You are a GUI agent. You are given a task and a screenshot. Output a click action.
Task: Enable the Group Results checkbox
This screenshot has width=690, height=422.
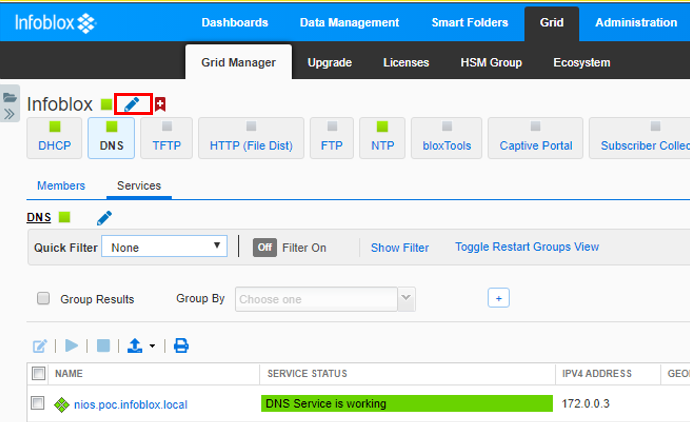point(43,299)
